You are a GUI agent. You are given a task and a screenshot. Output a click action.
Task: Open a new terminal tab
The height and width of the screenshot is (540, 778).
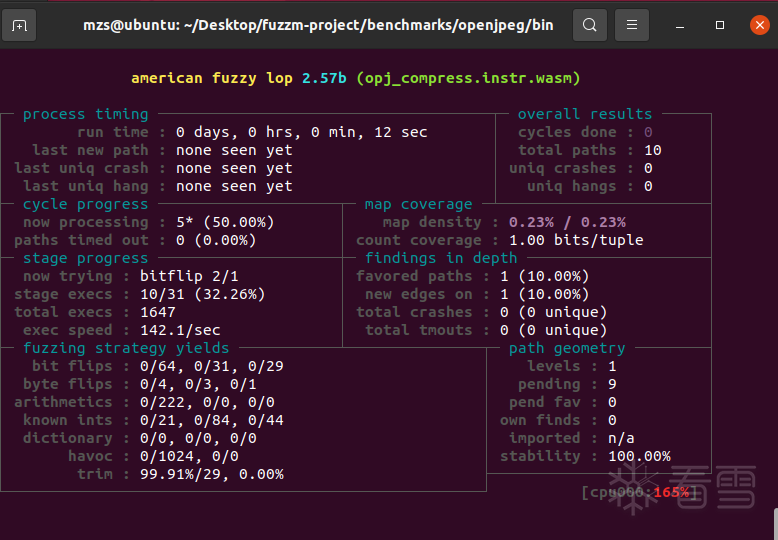20,25
